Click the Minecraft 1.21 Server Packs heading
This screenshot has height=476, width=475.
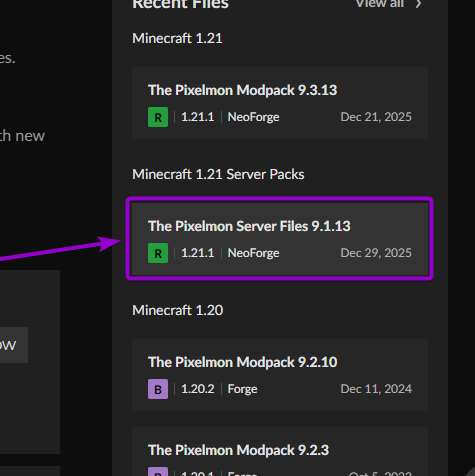[218, 174]
